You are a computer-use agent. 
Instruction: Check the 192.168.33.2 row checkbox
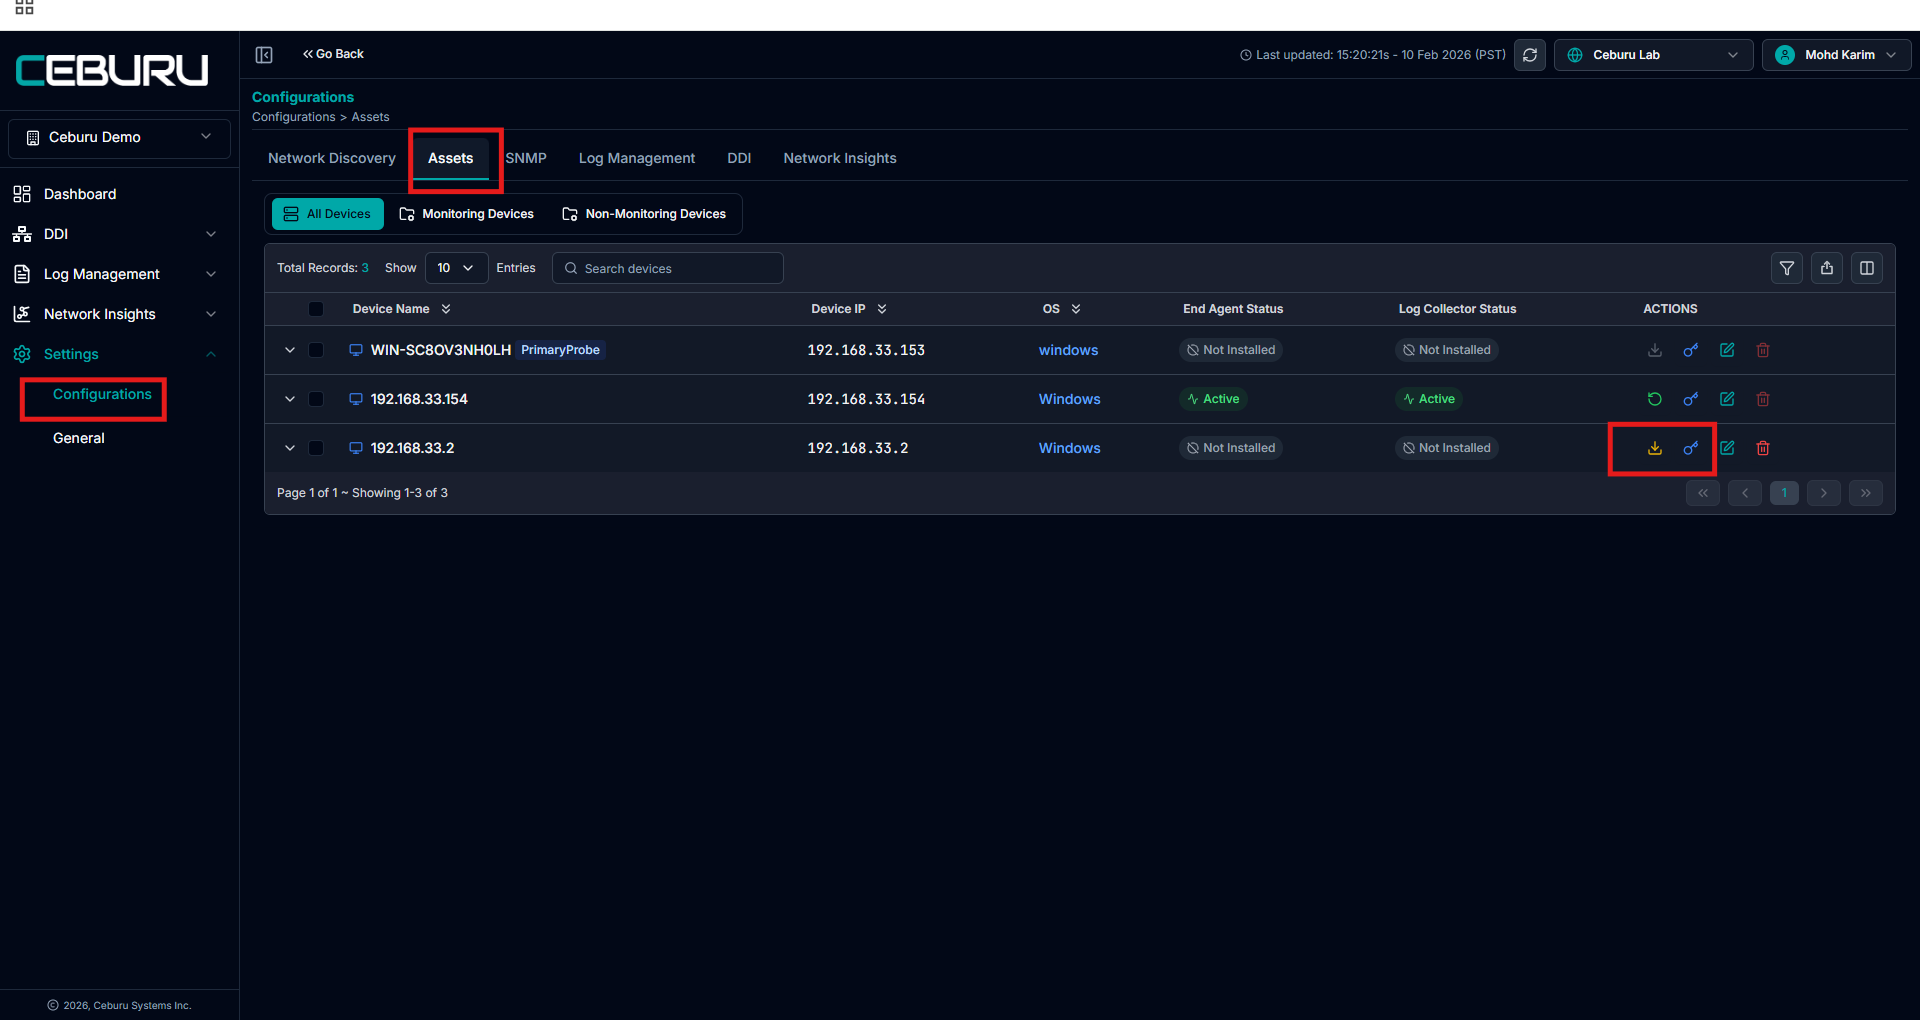[x=316, y=448]
